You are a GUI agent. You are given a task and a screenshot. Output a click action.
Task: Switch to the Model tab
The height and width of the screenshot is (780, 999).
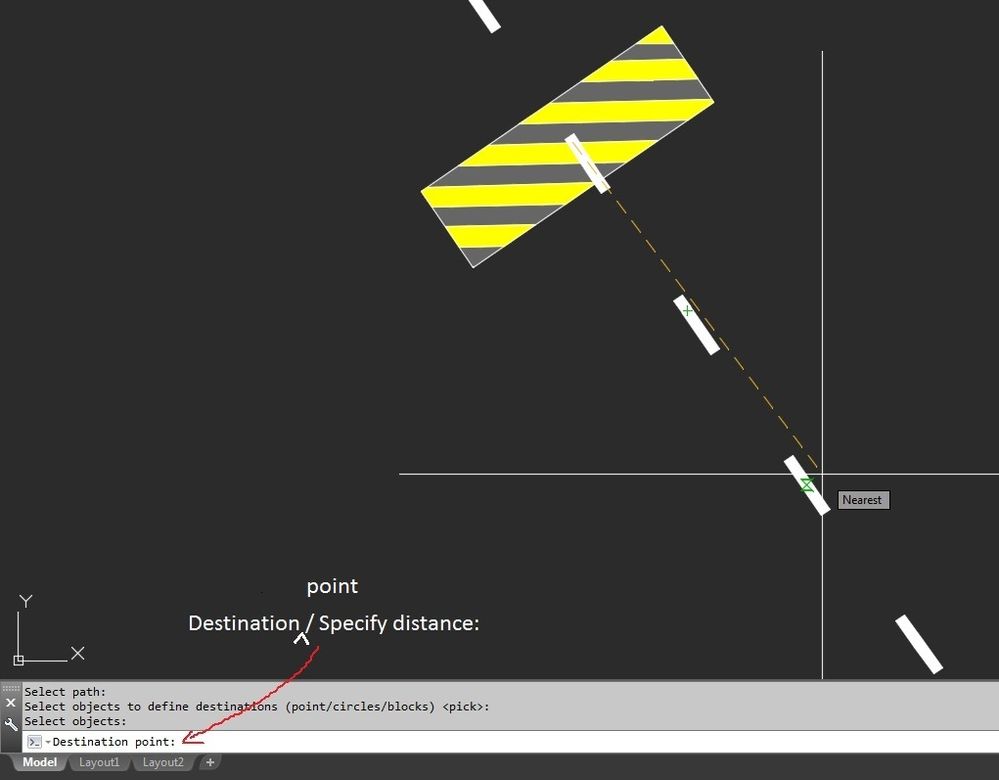tap(39, 762)
